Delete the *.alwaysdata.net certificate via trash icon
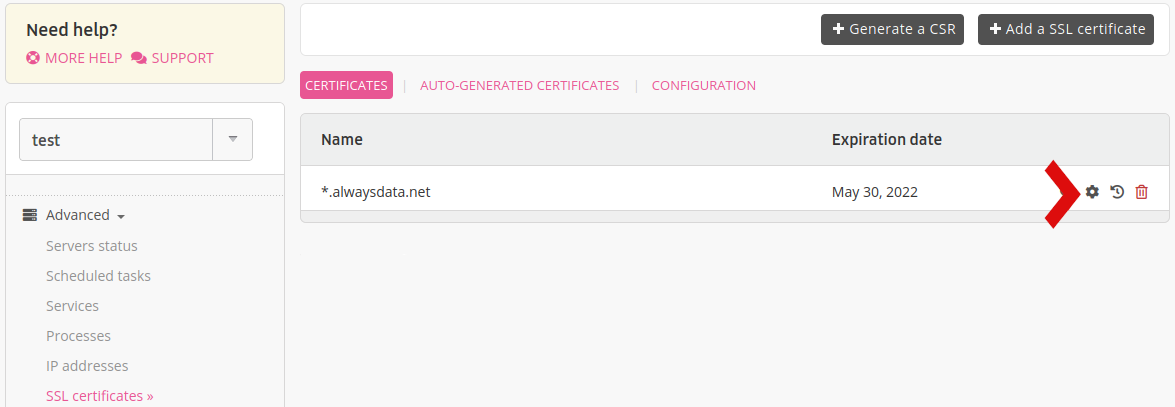 (x=1141, y=192)
